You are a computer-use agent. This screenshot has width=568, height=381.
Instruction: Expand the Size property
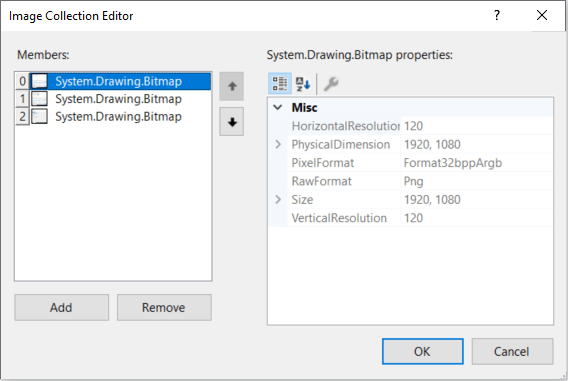(x=278, y=199)
